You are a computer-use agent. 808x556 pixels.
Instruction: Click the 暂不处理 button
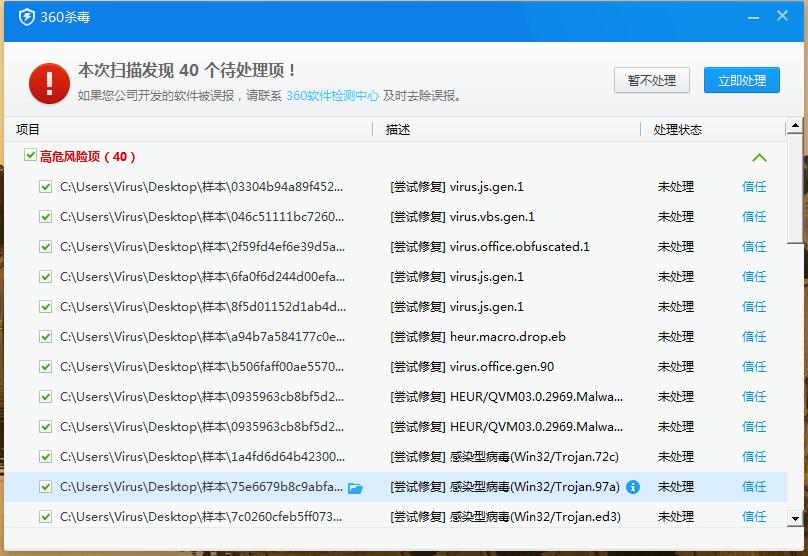click(x=652, y=80)
